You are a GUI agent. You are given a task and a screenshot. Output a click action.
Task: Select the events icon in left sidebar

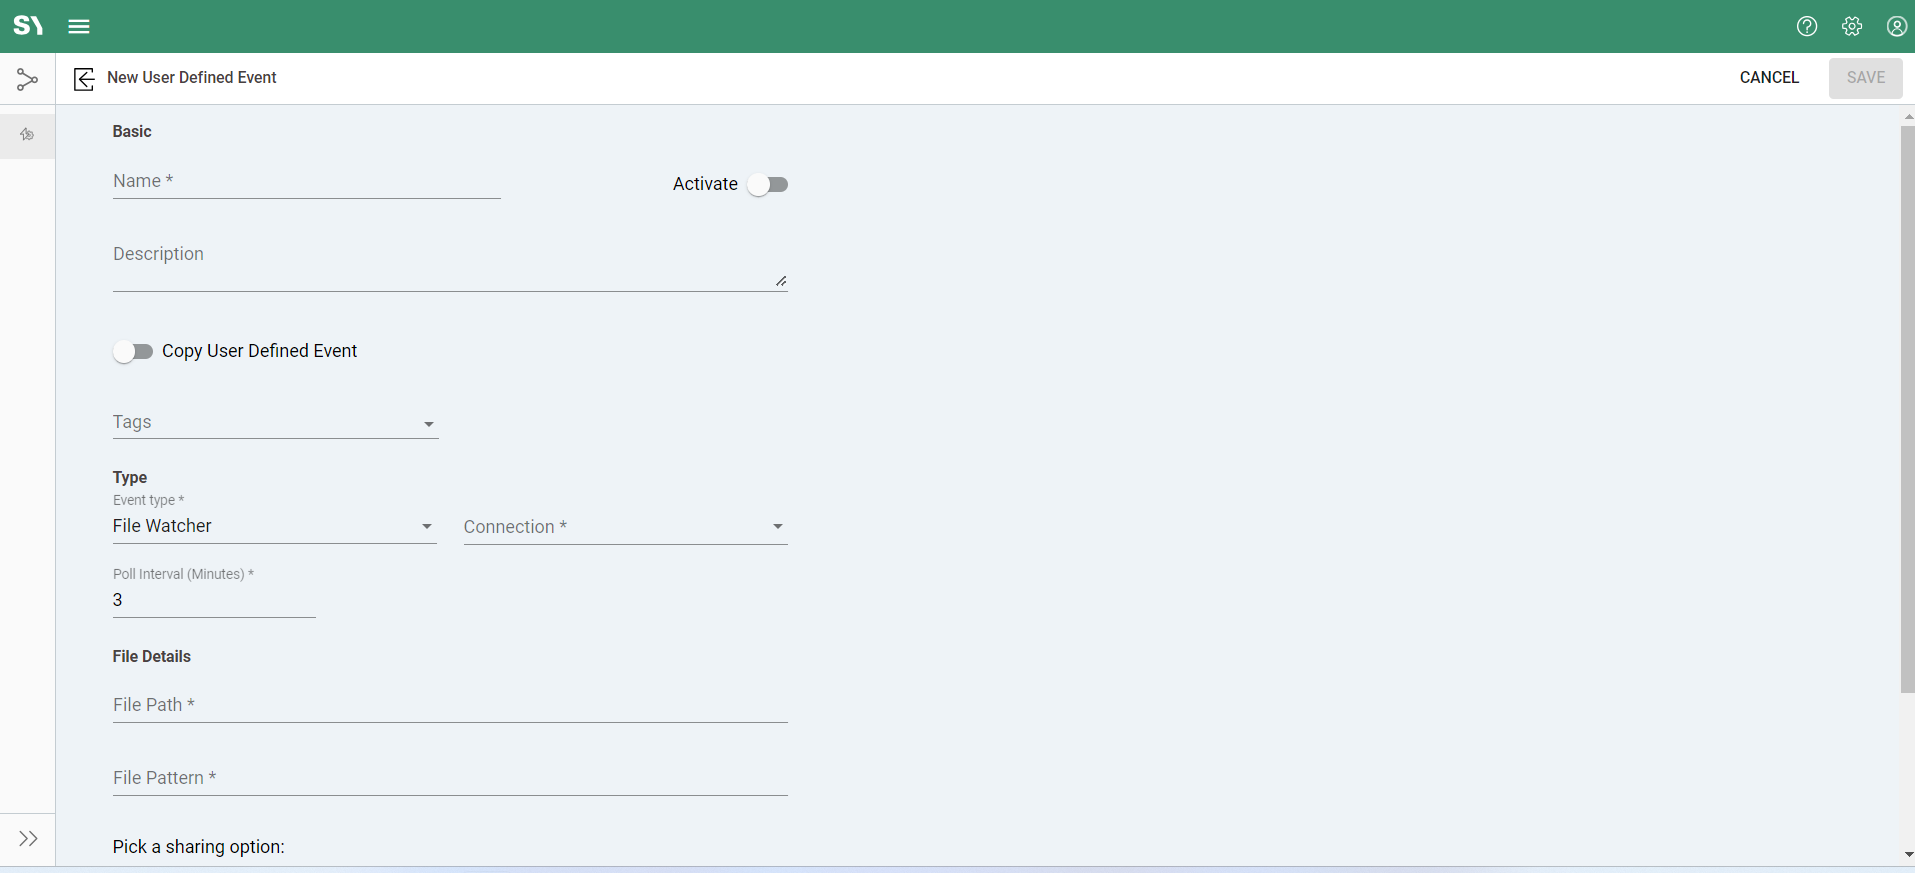tap(27, 135)
